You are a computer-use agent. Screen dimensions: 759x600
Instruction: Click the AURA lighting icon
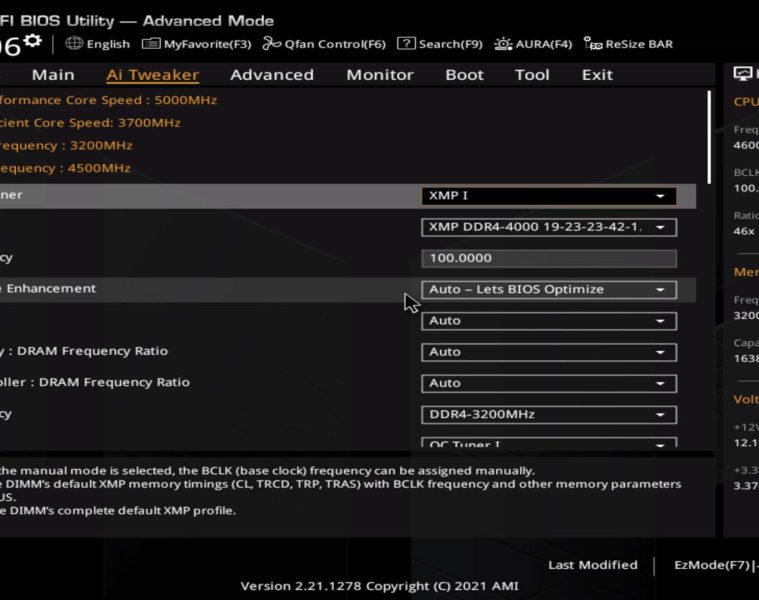click(x=503, y=44)
